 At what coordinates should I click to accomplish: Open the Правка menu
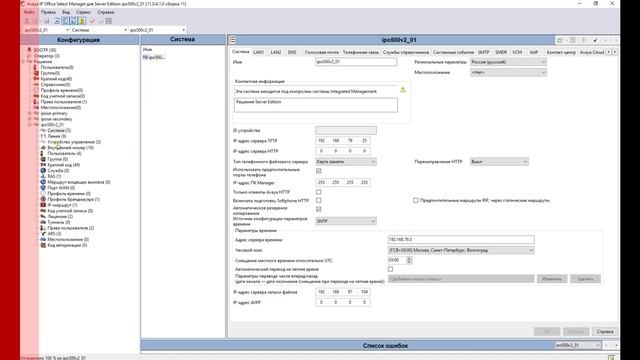(48, 12)
